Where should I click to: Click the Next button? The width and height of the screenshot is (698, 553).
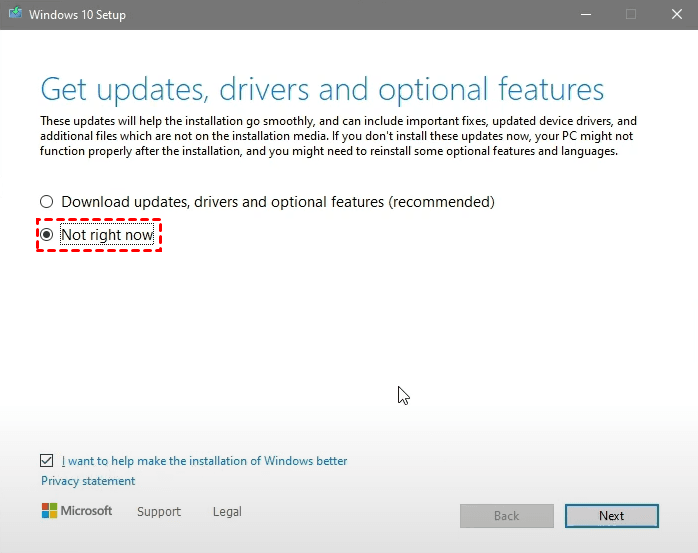(x=612, y=516)
